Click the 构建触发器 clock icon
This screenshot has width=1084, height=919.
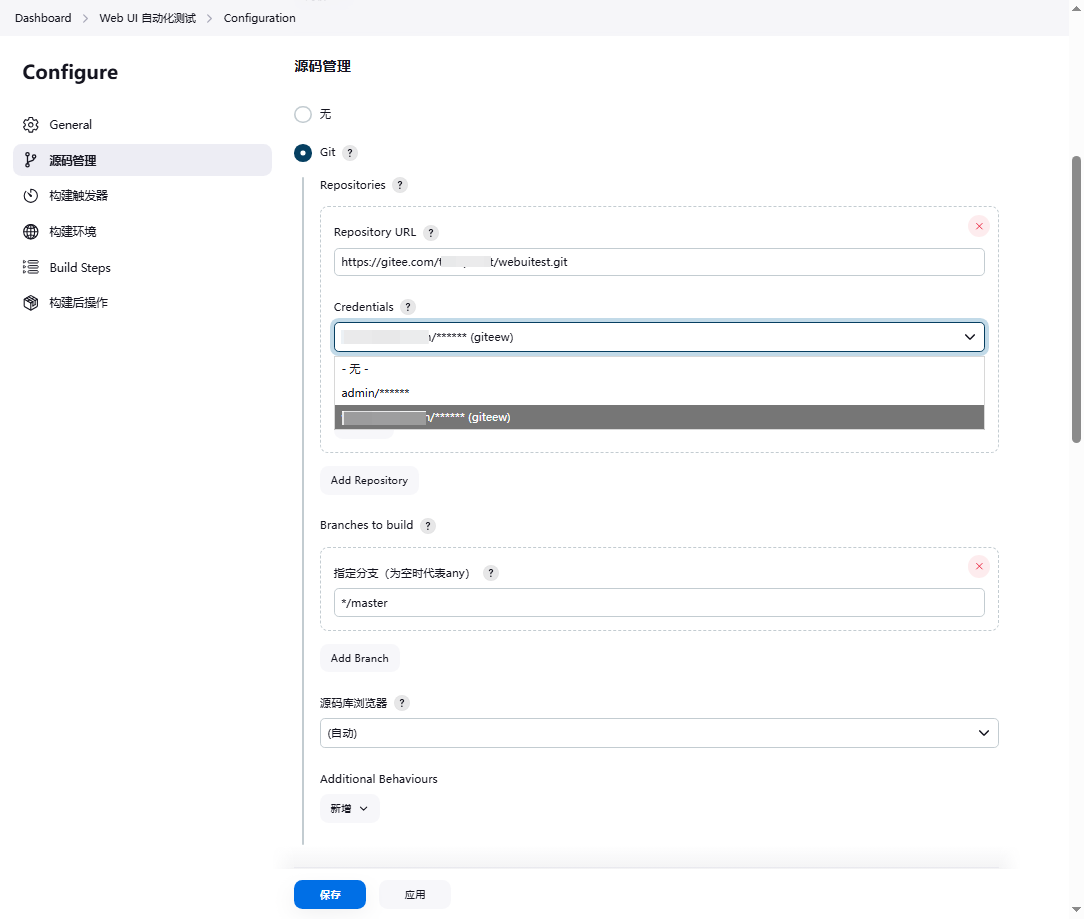(x=30, y=196)
